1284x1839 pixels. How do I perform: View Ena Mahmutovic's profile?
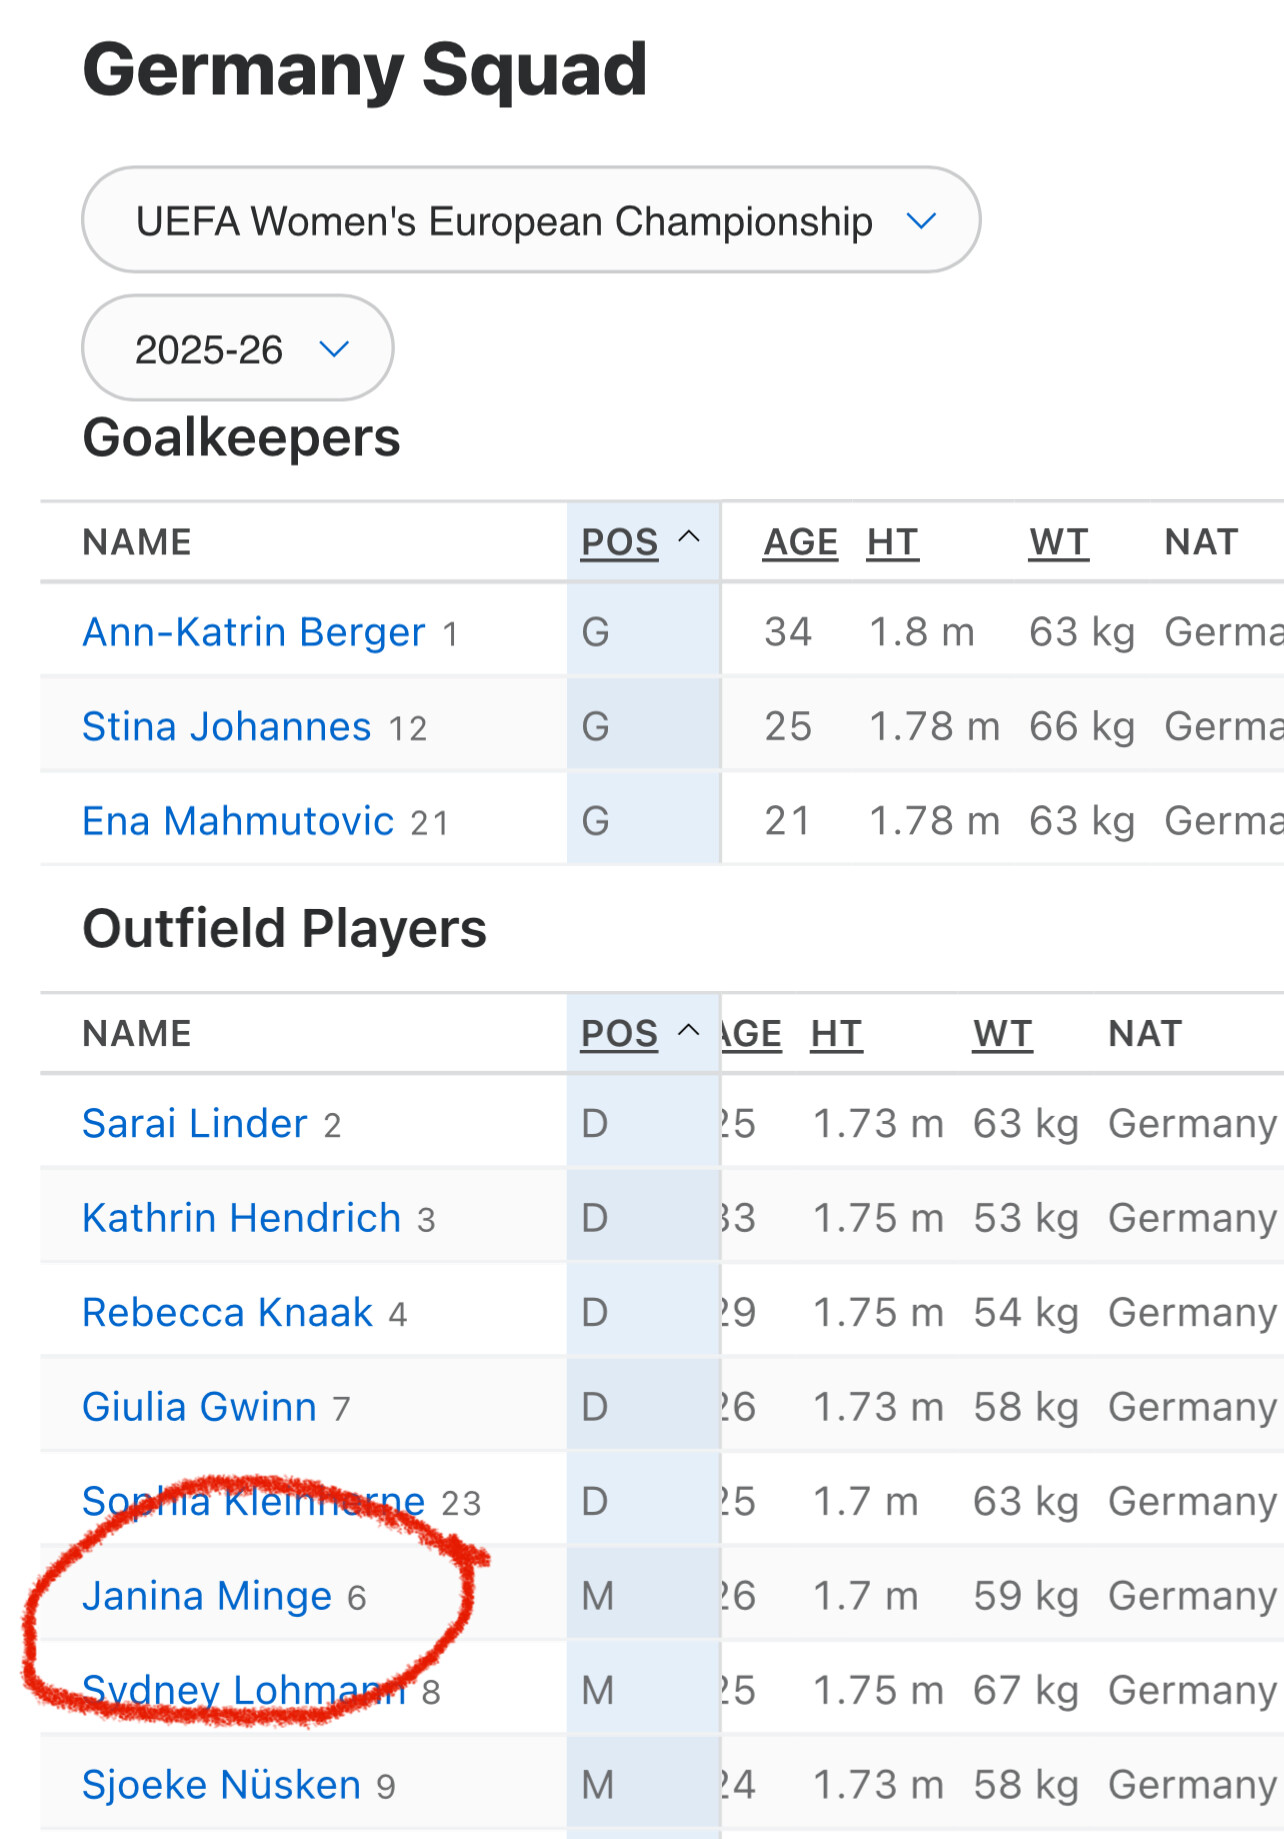(238, 821)
